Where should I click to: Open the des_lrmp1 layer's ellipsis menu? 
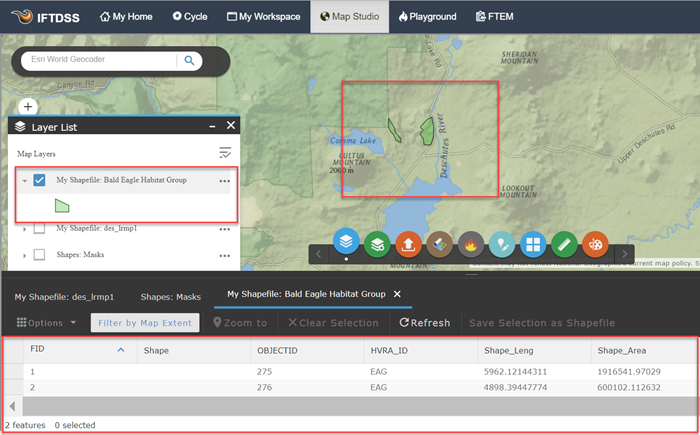pos(225,230)
